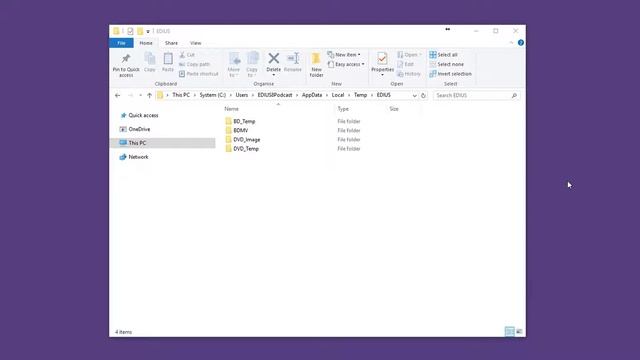Select This PC in navigation pane
This screenshot has height=360, width=640.
pyautogui.click(x=162, y=143)
